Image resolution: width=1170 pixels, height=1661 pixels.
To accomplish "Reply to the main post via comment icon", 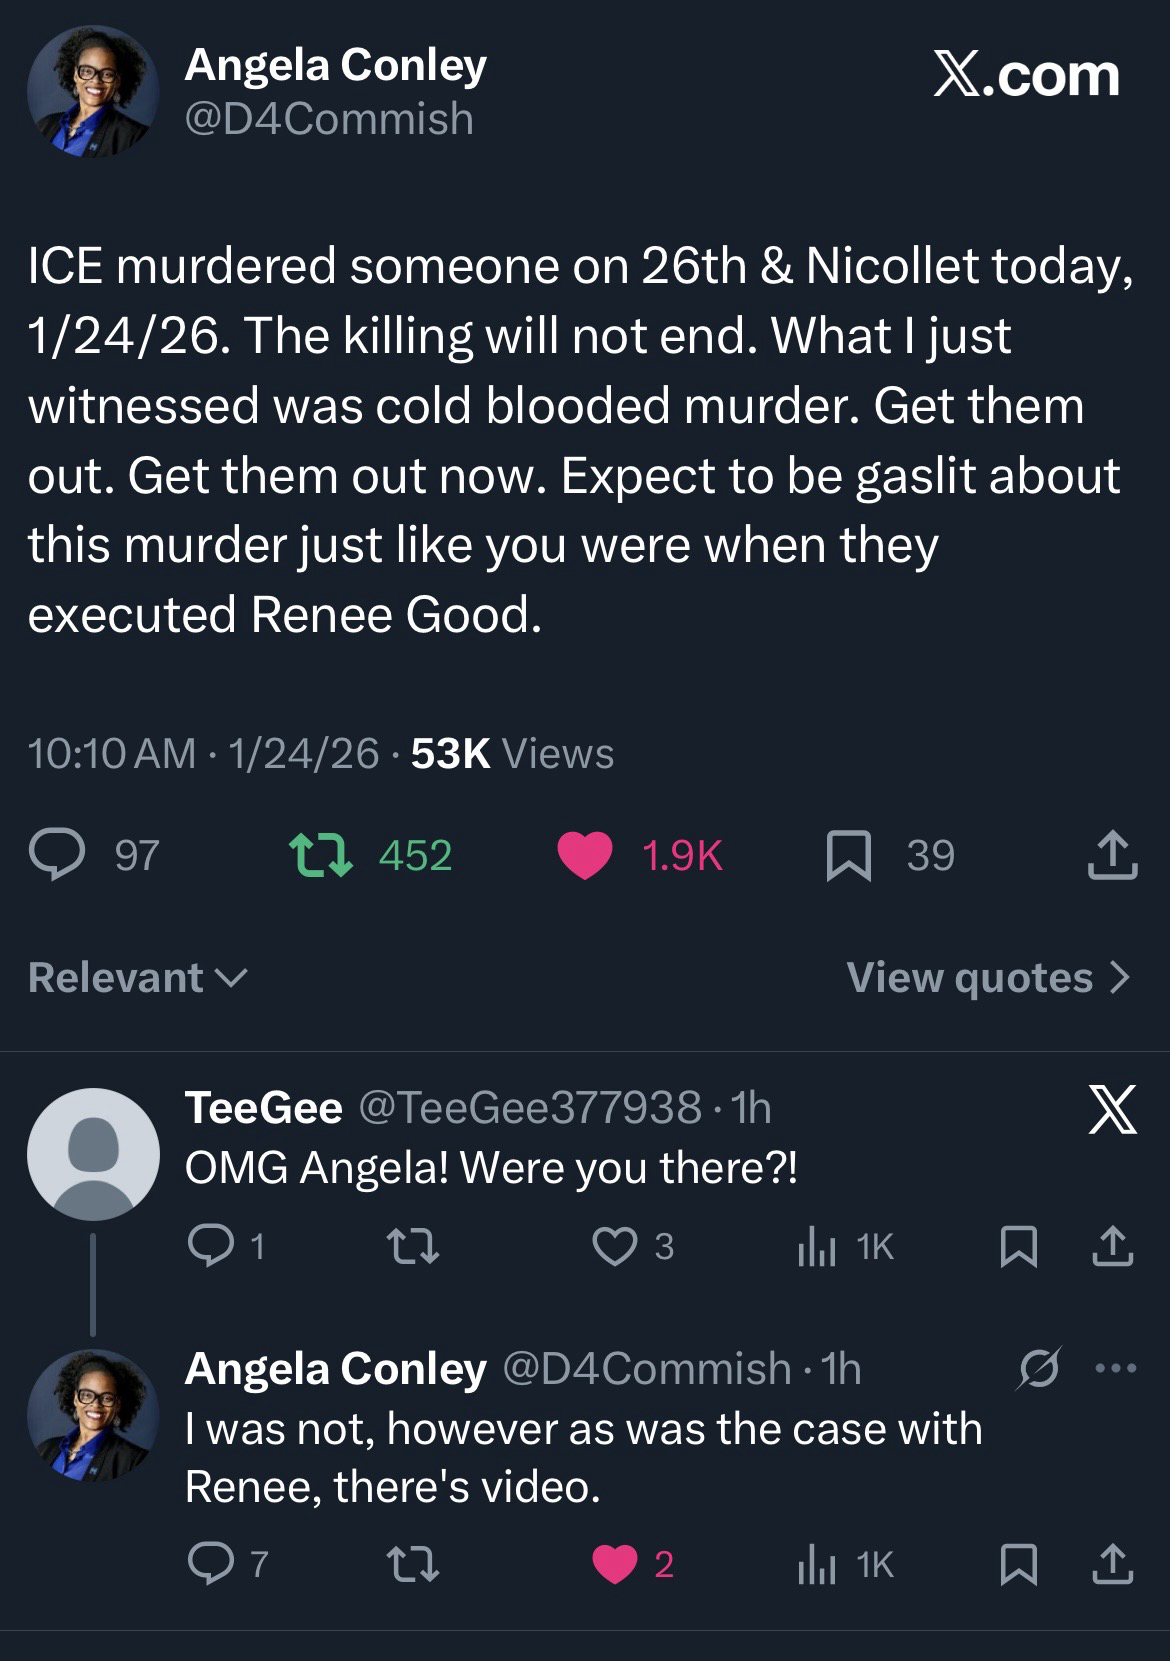I will pyautogui.click(x=57, y=856).
